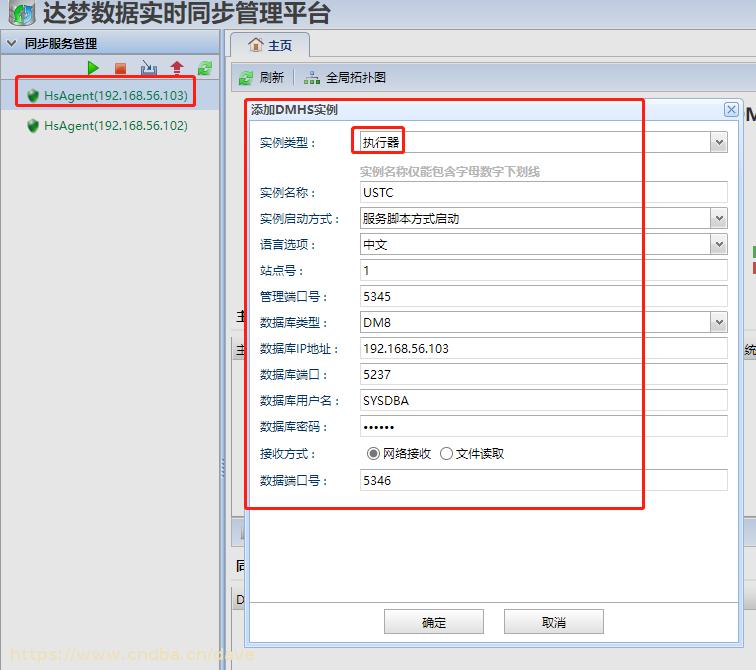Open the 数据库类型 dropdown arrow
Image resolution: width=756 pixels, height=670 pixels.
(719, 322)
